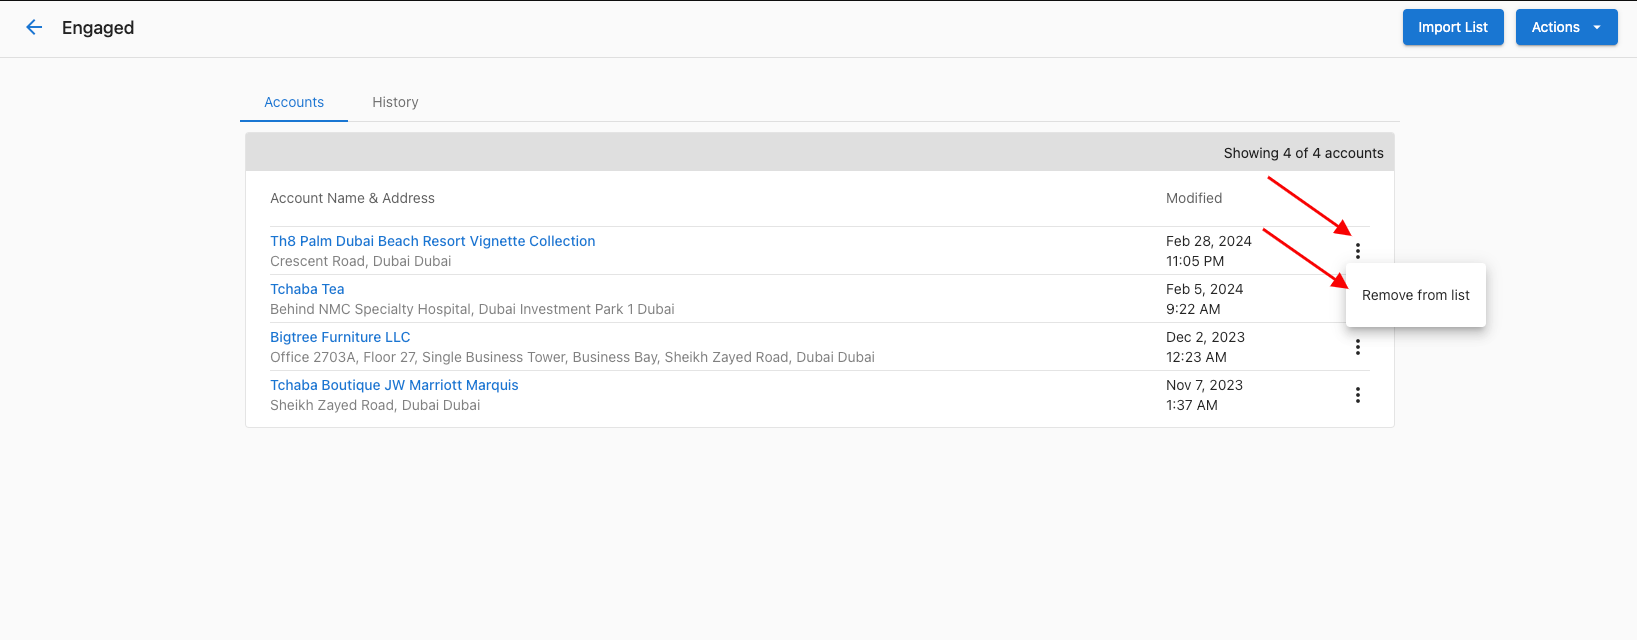Open the Bigtree Furniture LLC account
1637x640 pixels.
340,337
